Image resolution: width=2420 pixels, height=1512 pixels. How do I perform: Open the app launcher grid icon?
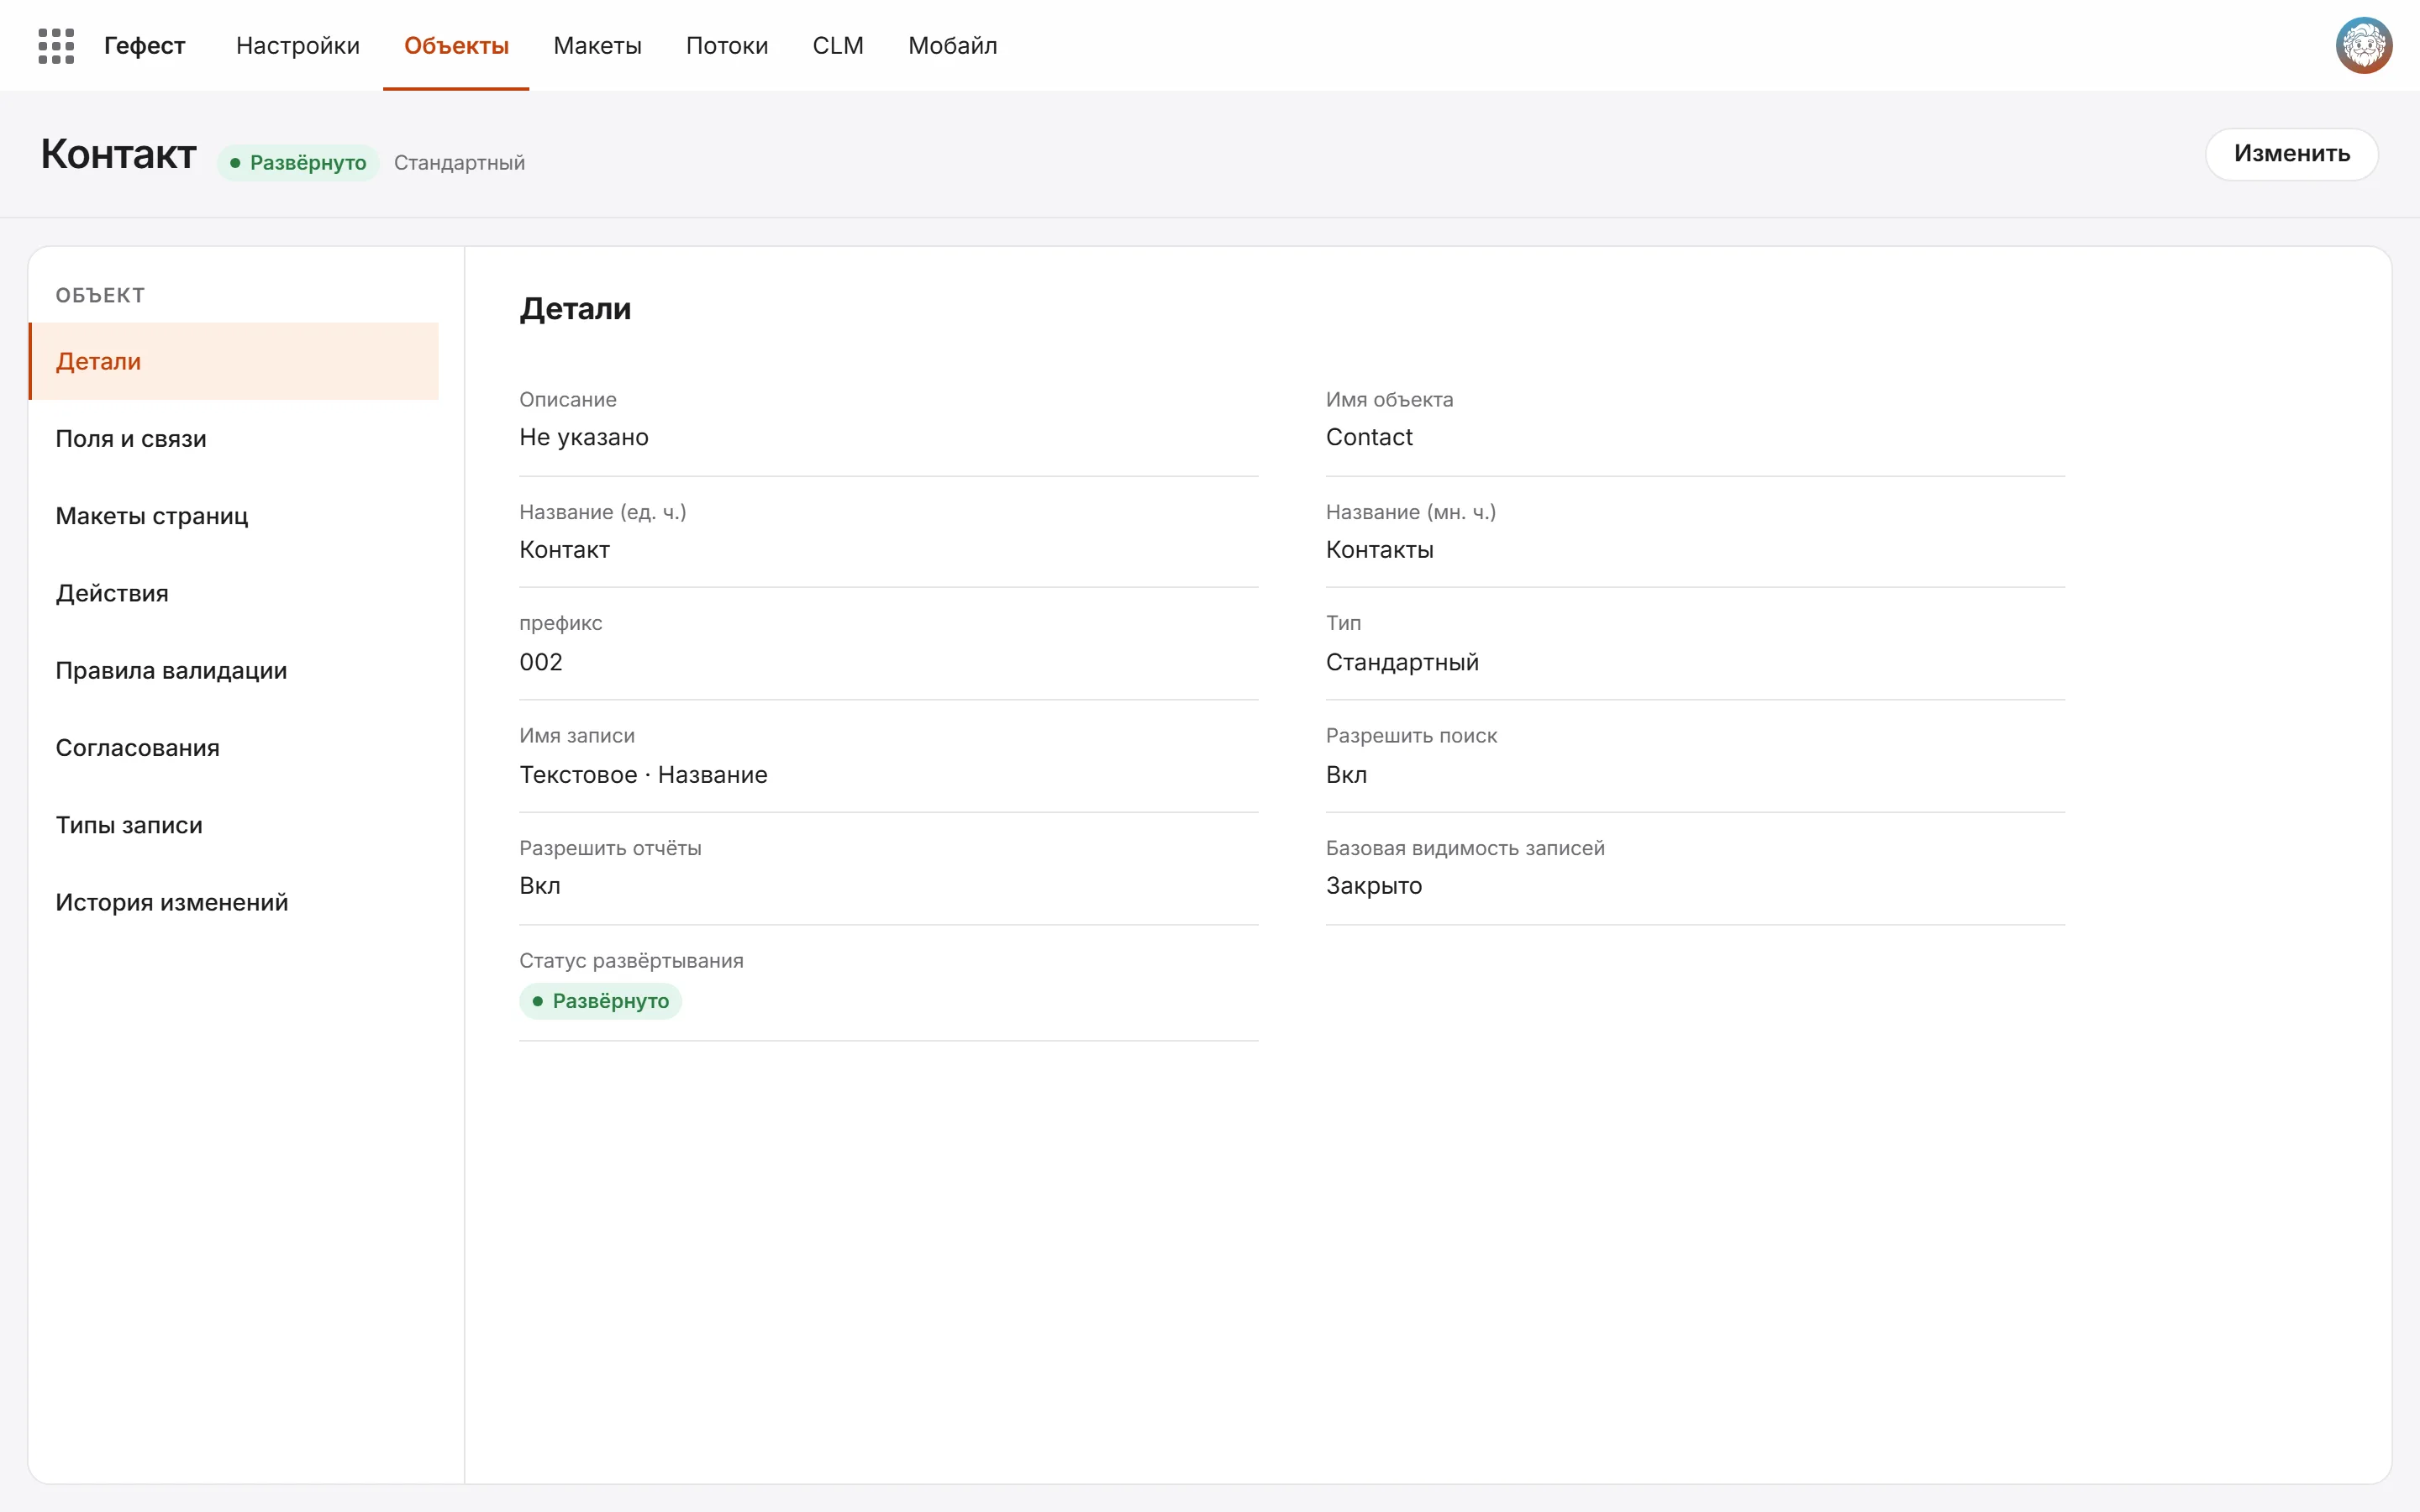coord(56,46)
